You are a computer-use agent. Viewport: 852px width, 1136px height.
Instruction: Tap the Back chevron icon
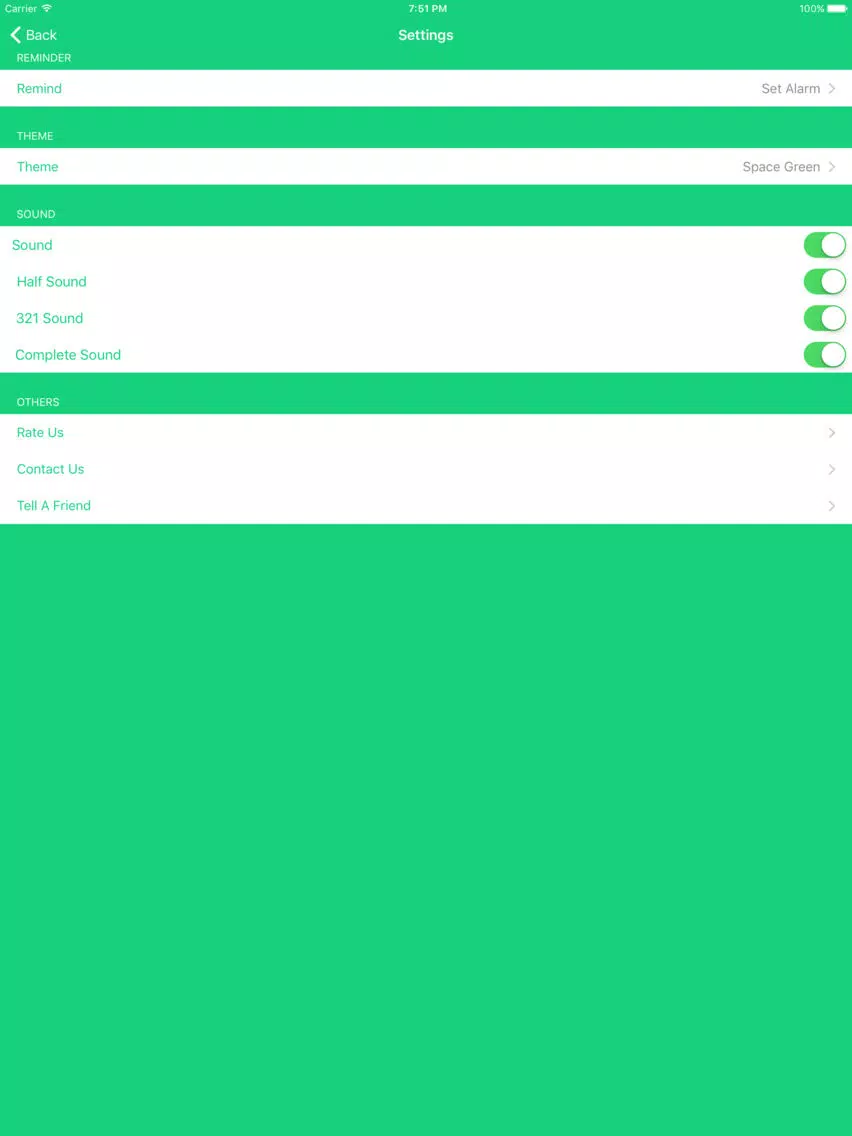(15, 35)
